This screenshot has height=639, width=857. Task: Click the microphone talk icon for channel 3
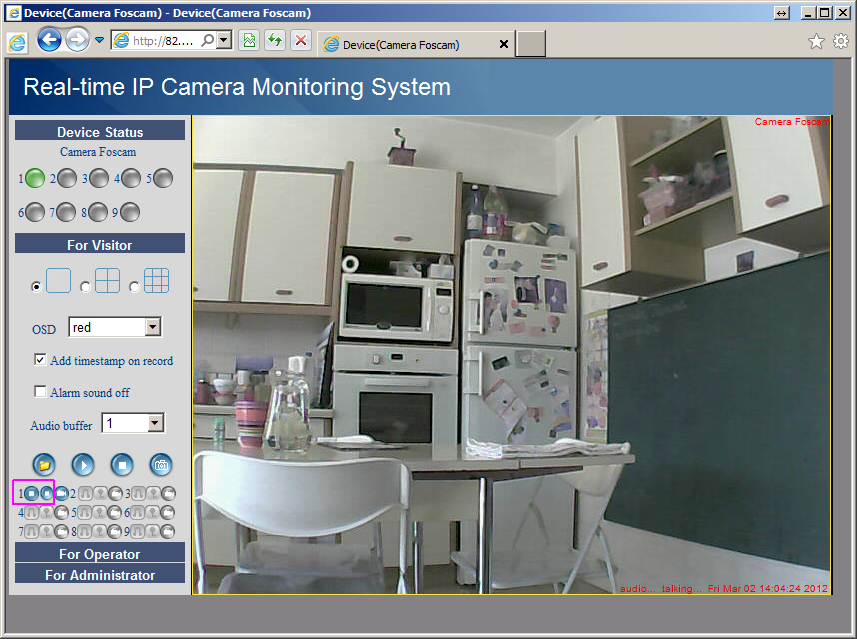point(153,494)
